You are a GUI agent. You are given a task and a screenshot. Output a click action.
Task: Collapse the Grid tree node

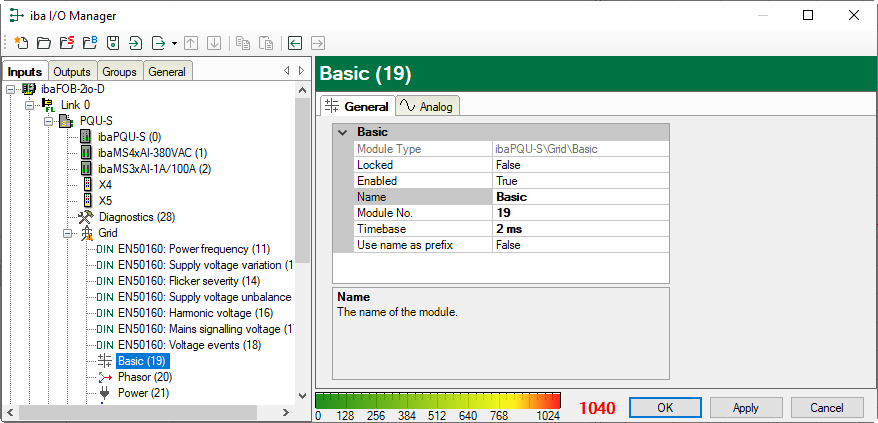pos(69,233)
